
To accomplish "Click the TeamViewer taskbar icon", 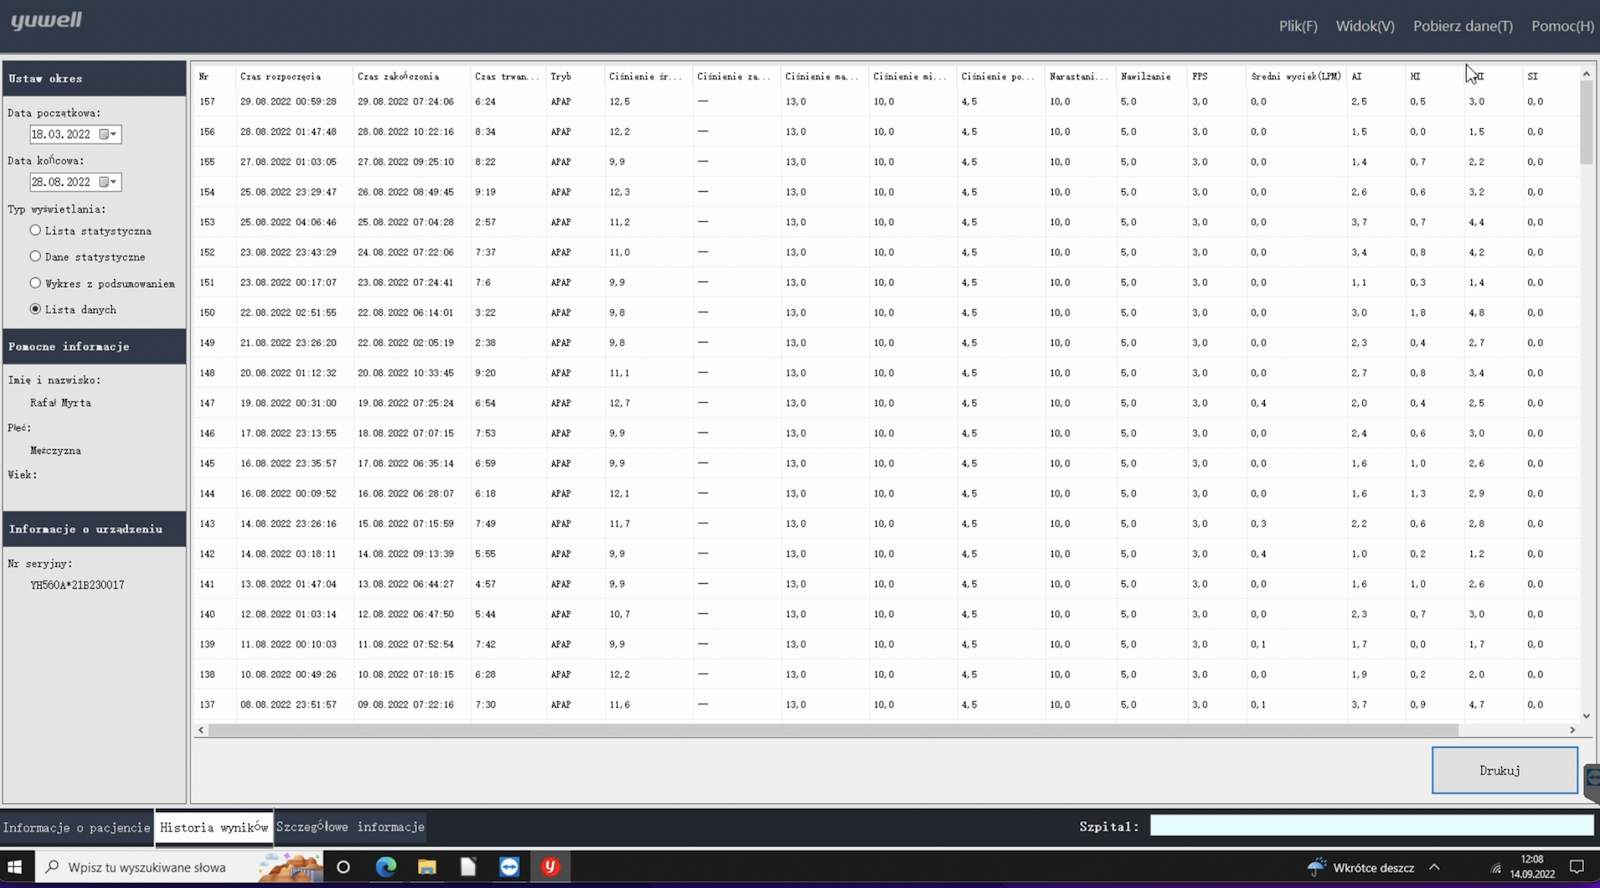I will 509,867.
